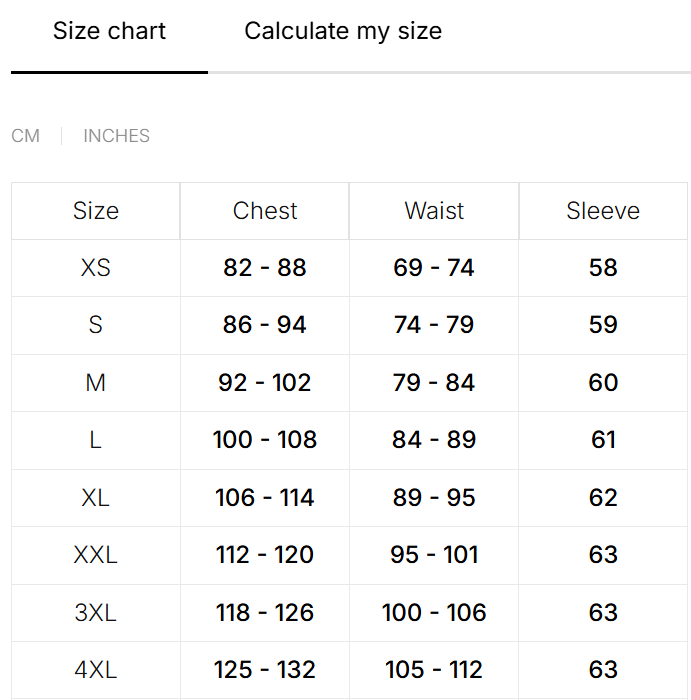Click waist value 84 - 89
The image size is (691, 700).
pyautogui.click(x=434, y=440)
